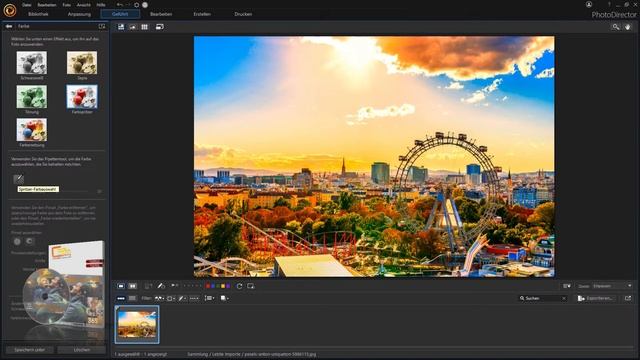Screen dimensions: 640x360
Task: Open the Zoom level dropdown
Action: pyautogui.click(x=612, y=286)
